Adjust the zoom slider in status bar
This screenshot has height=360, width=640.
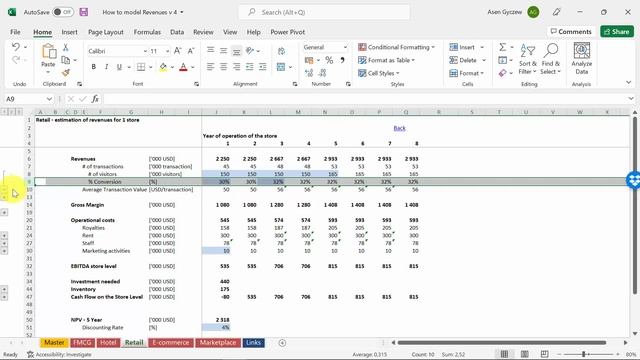pyautogui.click(x=584, y=354)
